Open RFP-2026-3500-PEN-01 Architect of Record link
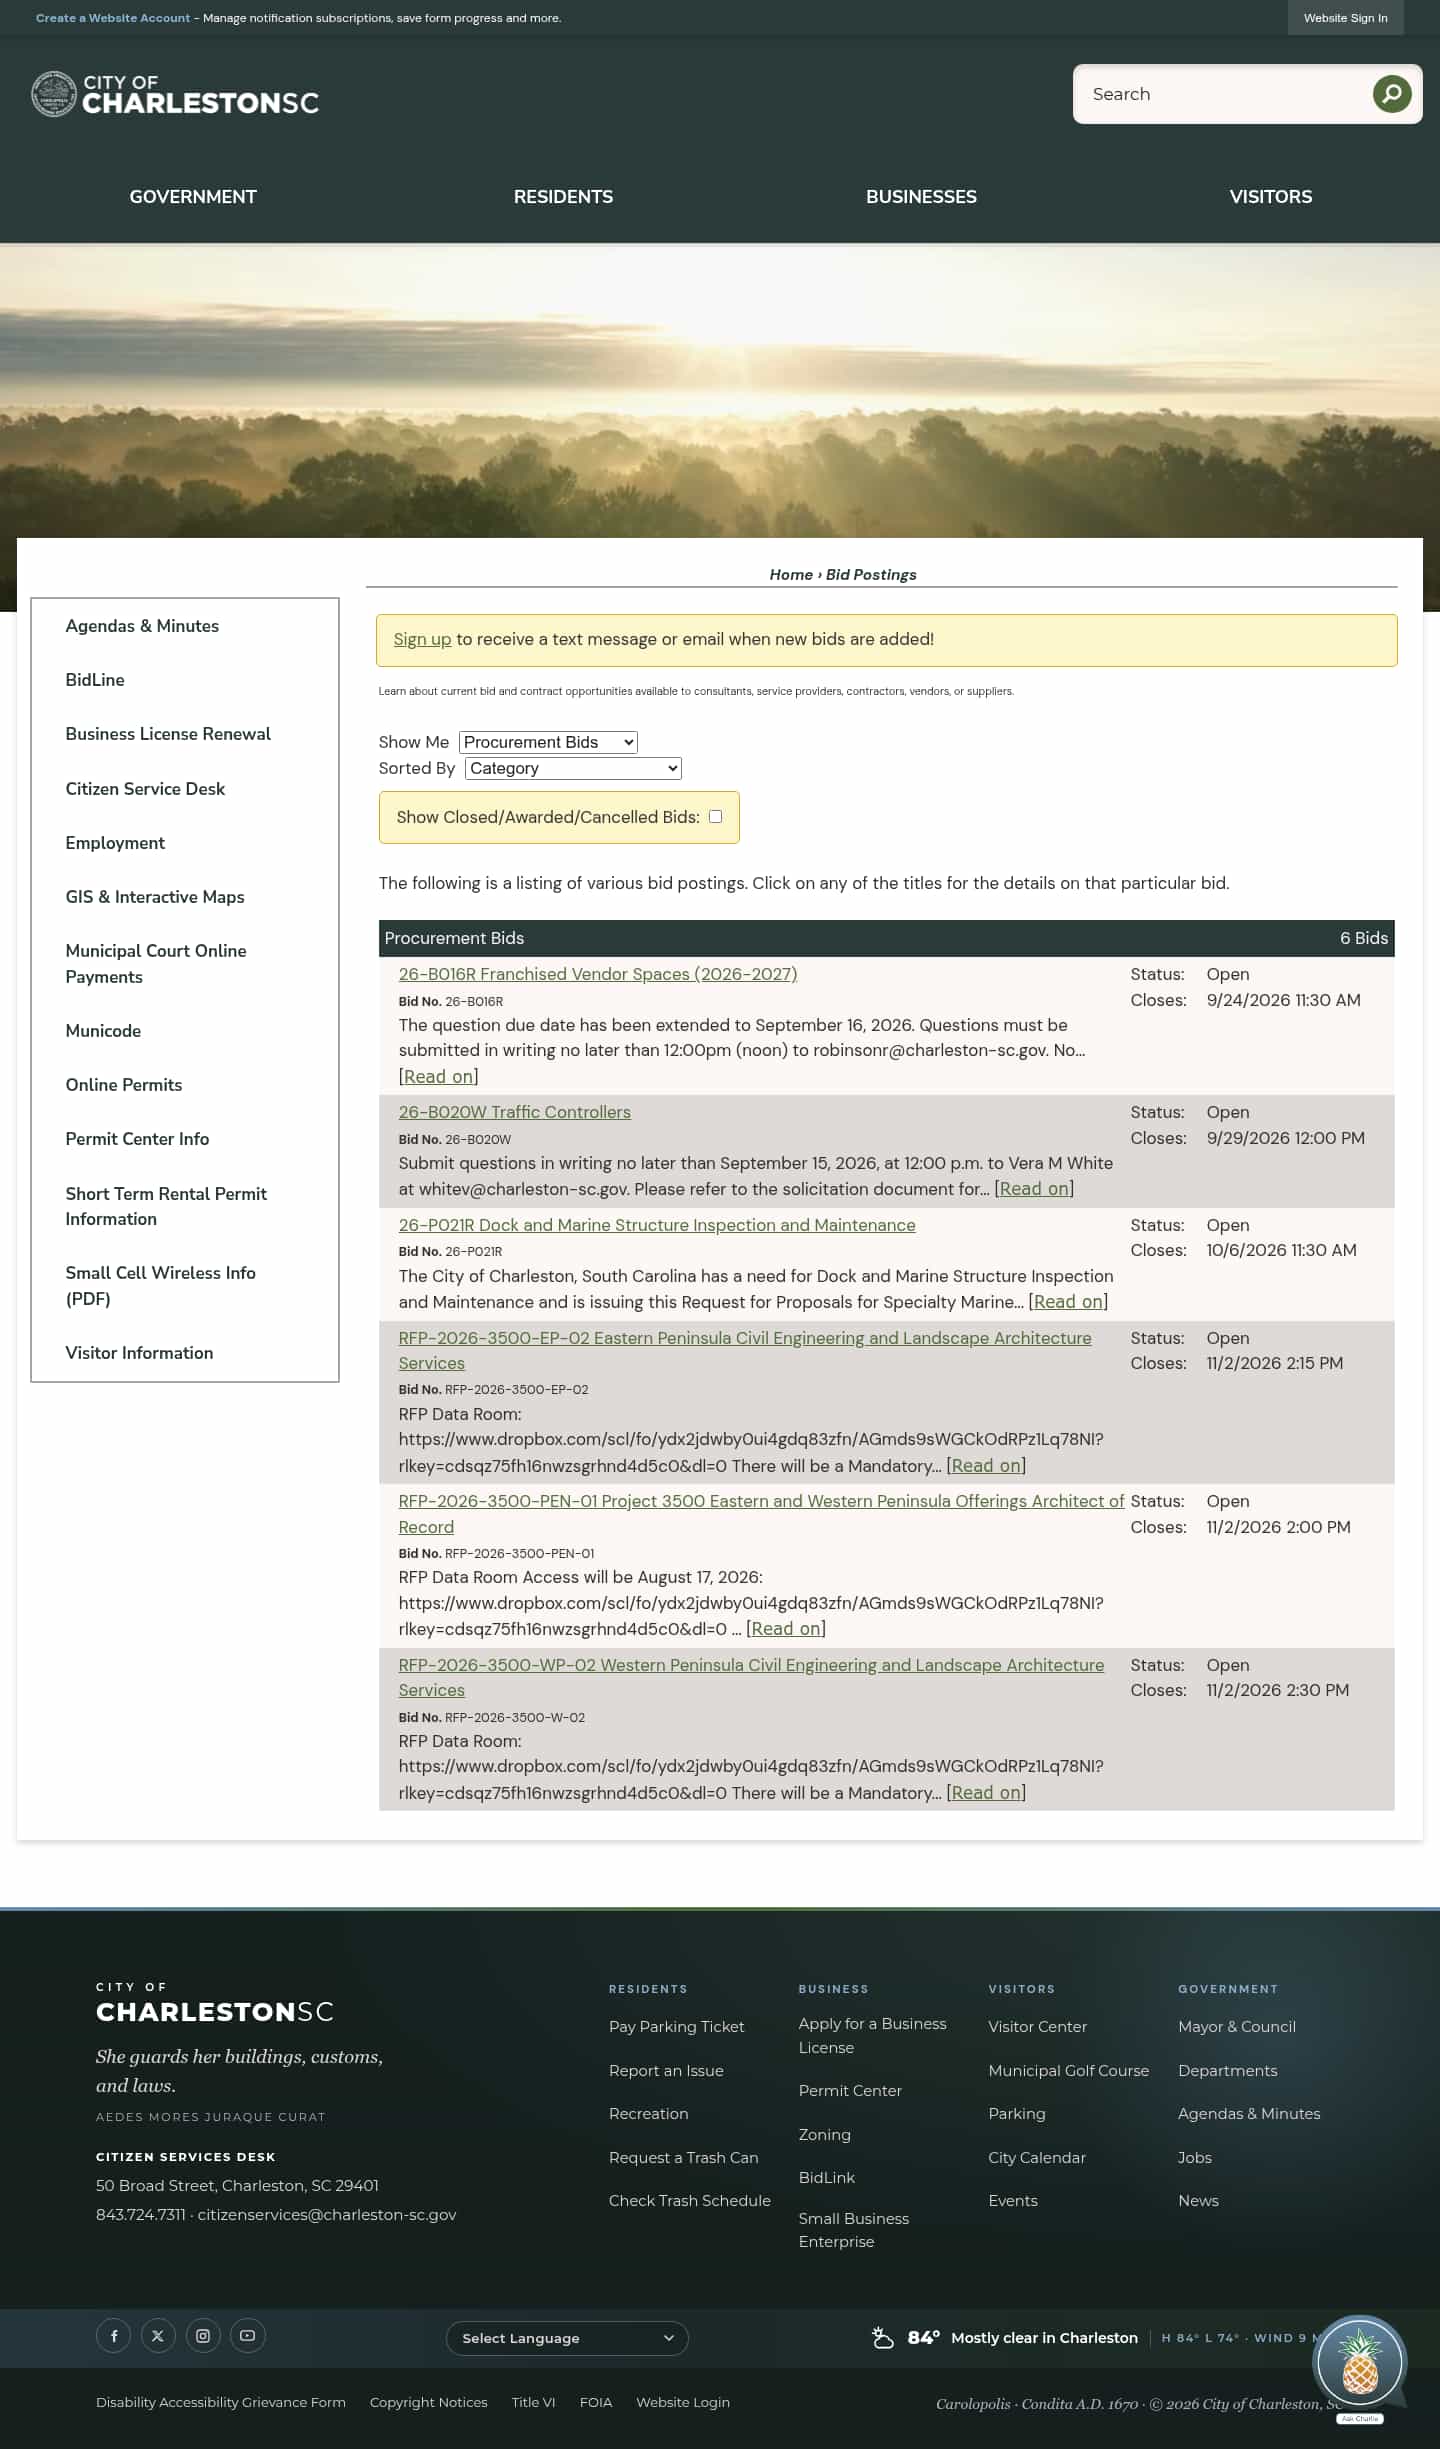1440x2449 pixels. pyautogui.click(x=761, y=1514)
